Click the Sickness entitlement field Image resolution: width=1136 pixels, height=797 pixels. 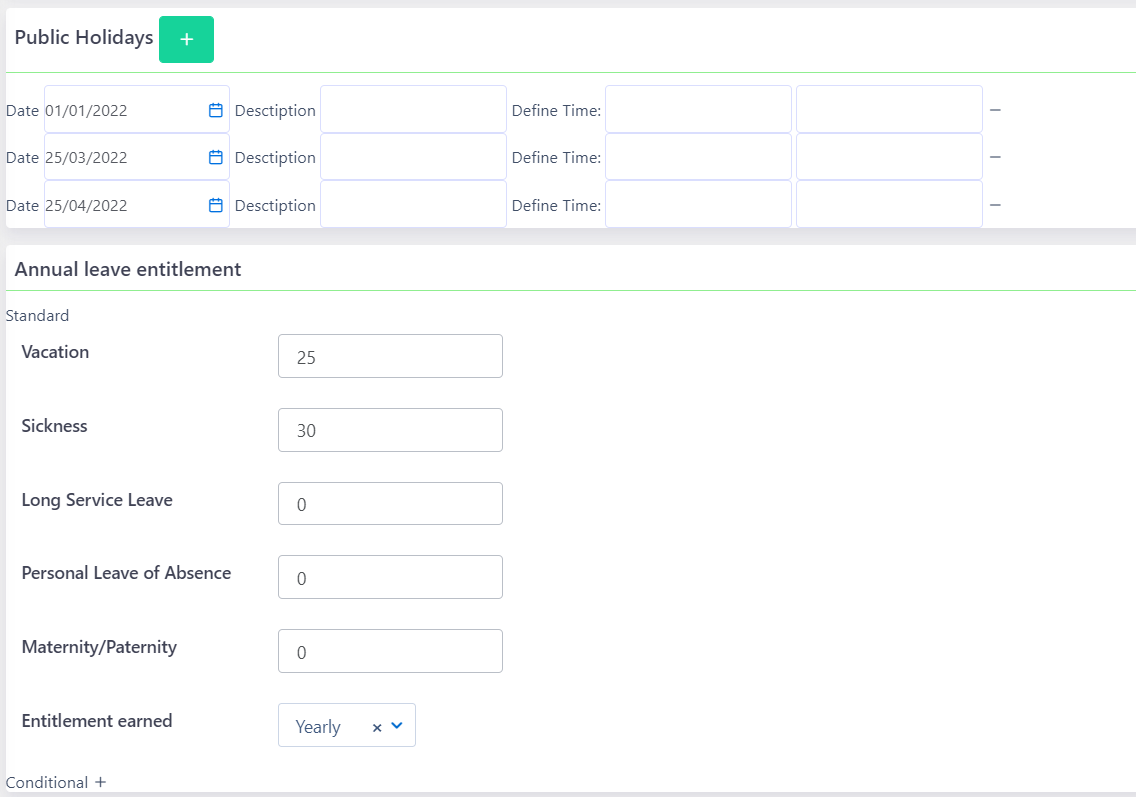(390, 430)
